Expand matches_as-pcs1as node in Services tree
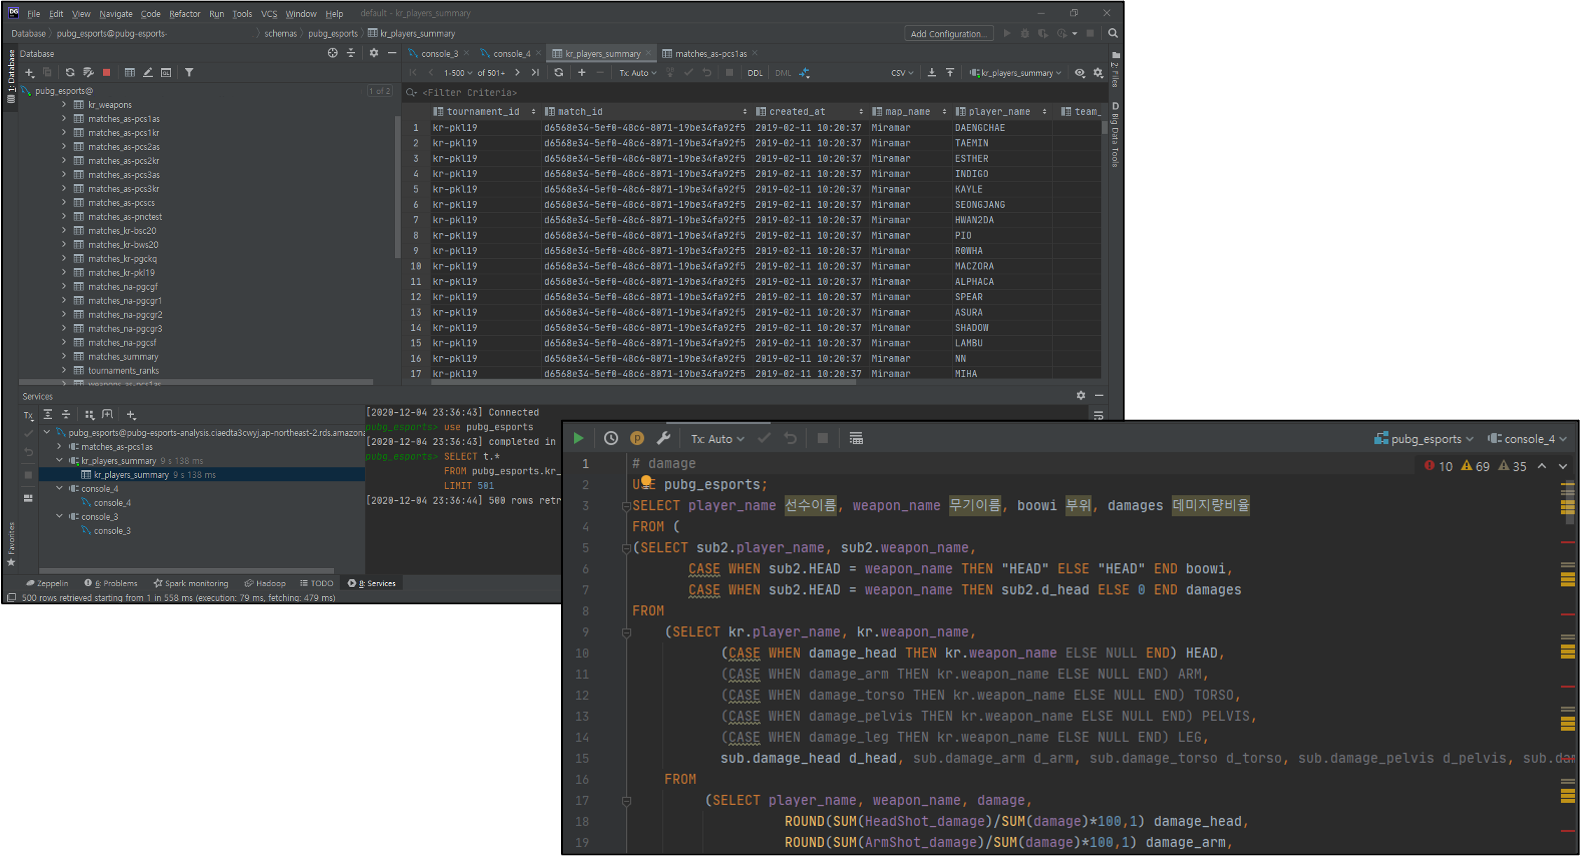1581x856 pixels. [x=59, y=446]
